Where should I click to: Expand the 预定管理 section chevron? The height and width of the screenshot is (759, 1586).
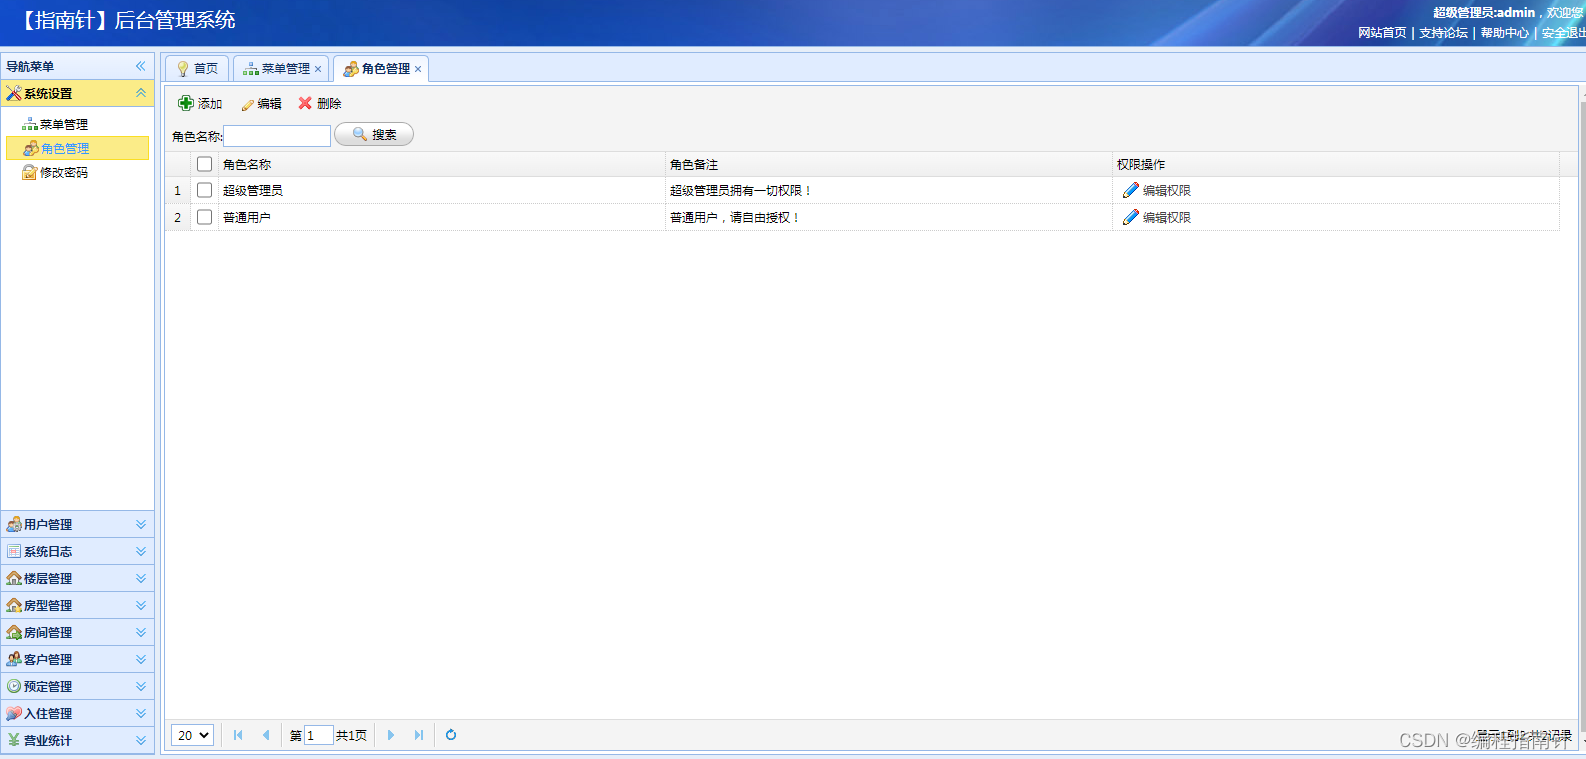point(141,686)
